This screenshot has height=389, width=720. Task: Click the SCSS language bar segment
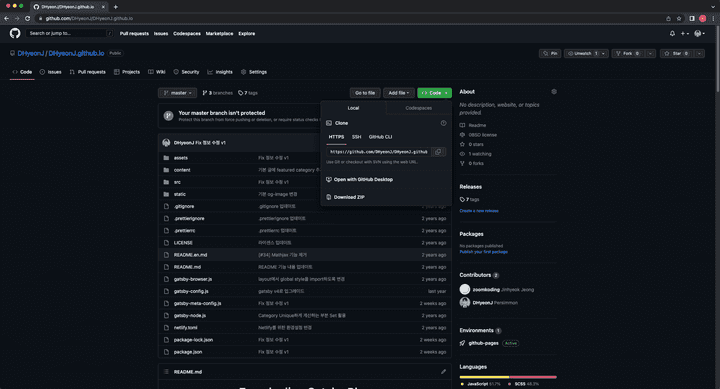[533, 377]
